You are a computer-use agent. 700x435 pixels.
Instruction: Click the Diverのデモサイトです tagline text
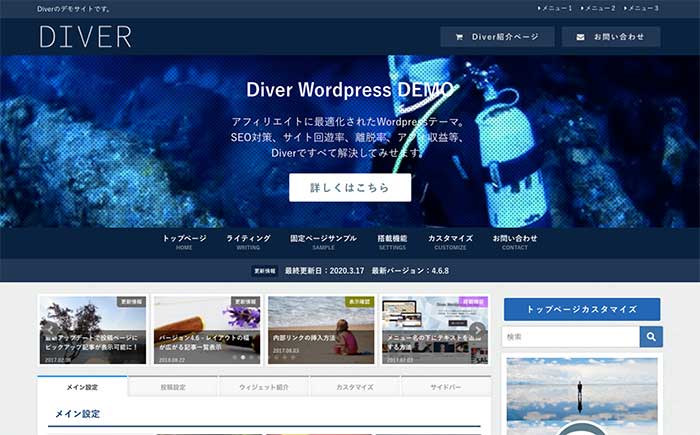(74, 9)
